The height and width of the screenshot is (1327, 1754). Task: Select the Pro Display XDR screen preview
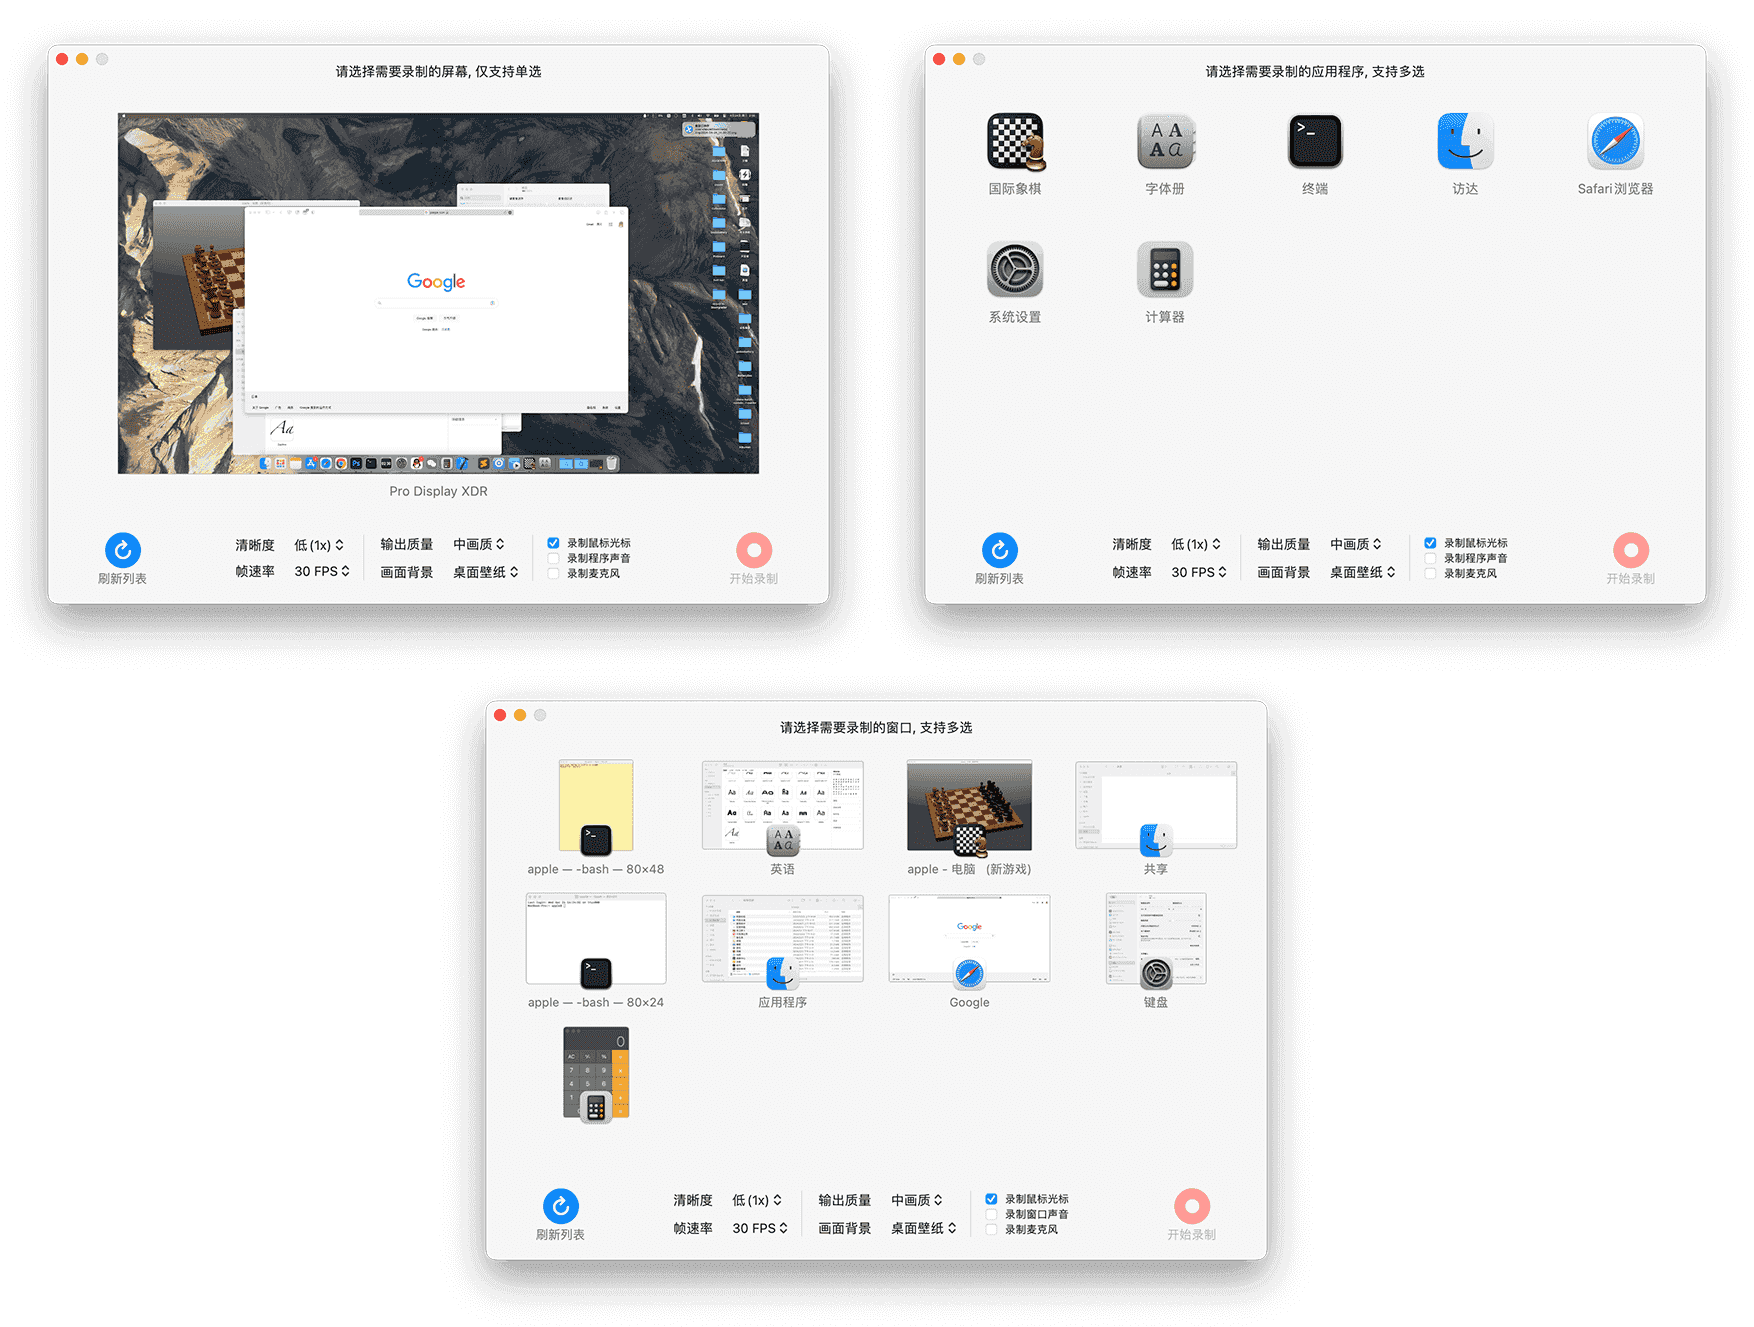tap(438, 293)
